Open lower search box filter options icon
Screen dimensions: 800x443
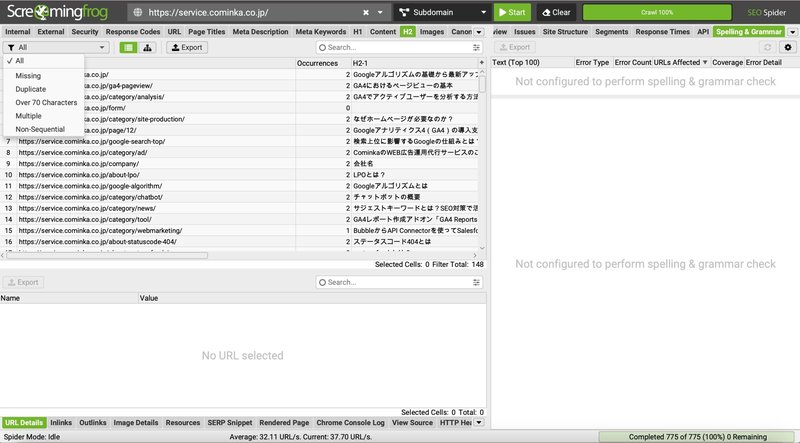tap(476, 282)
